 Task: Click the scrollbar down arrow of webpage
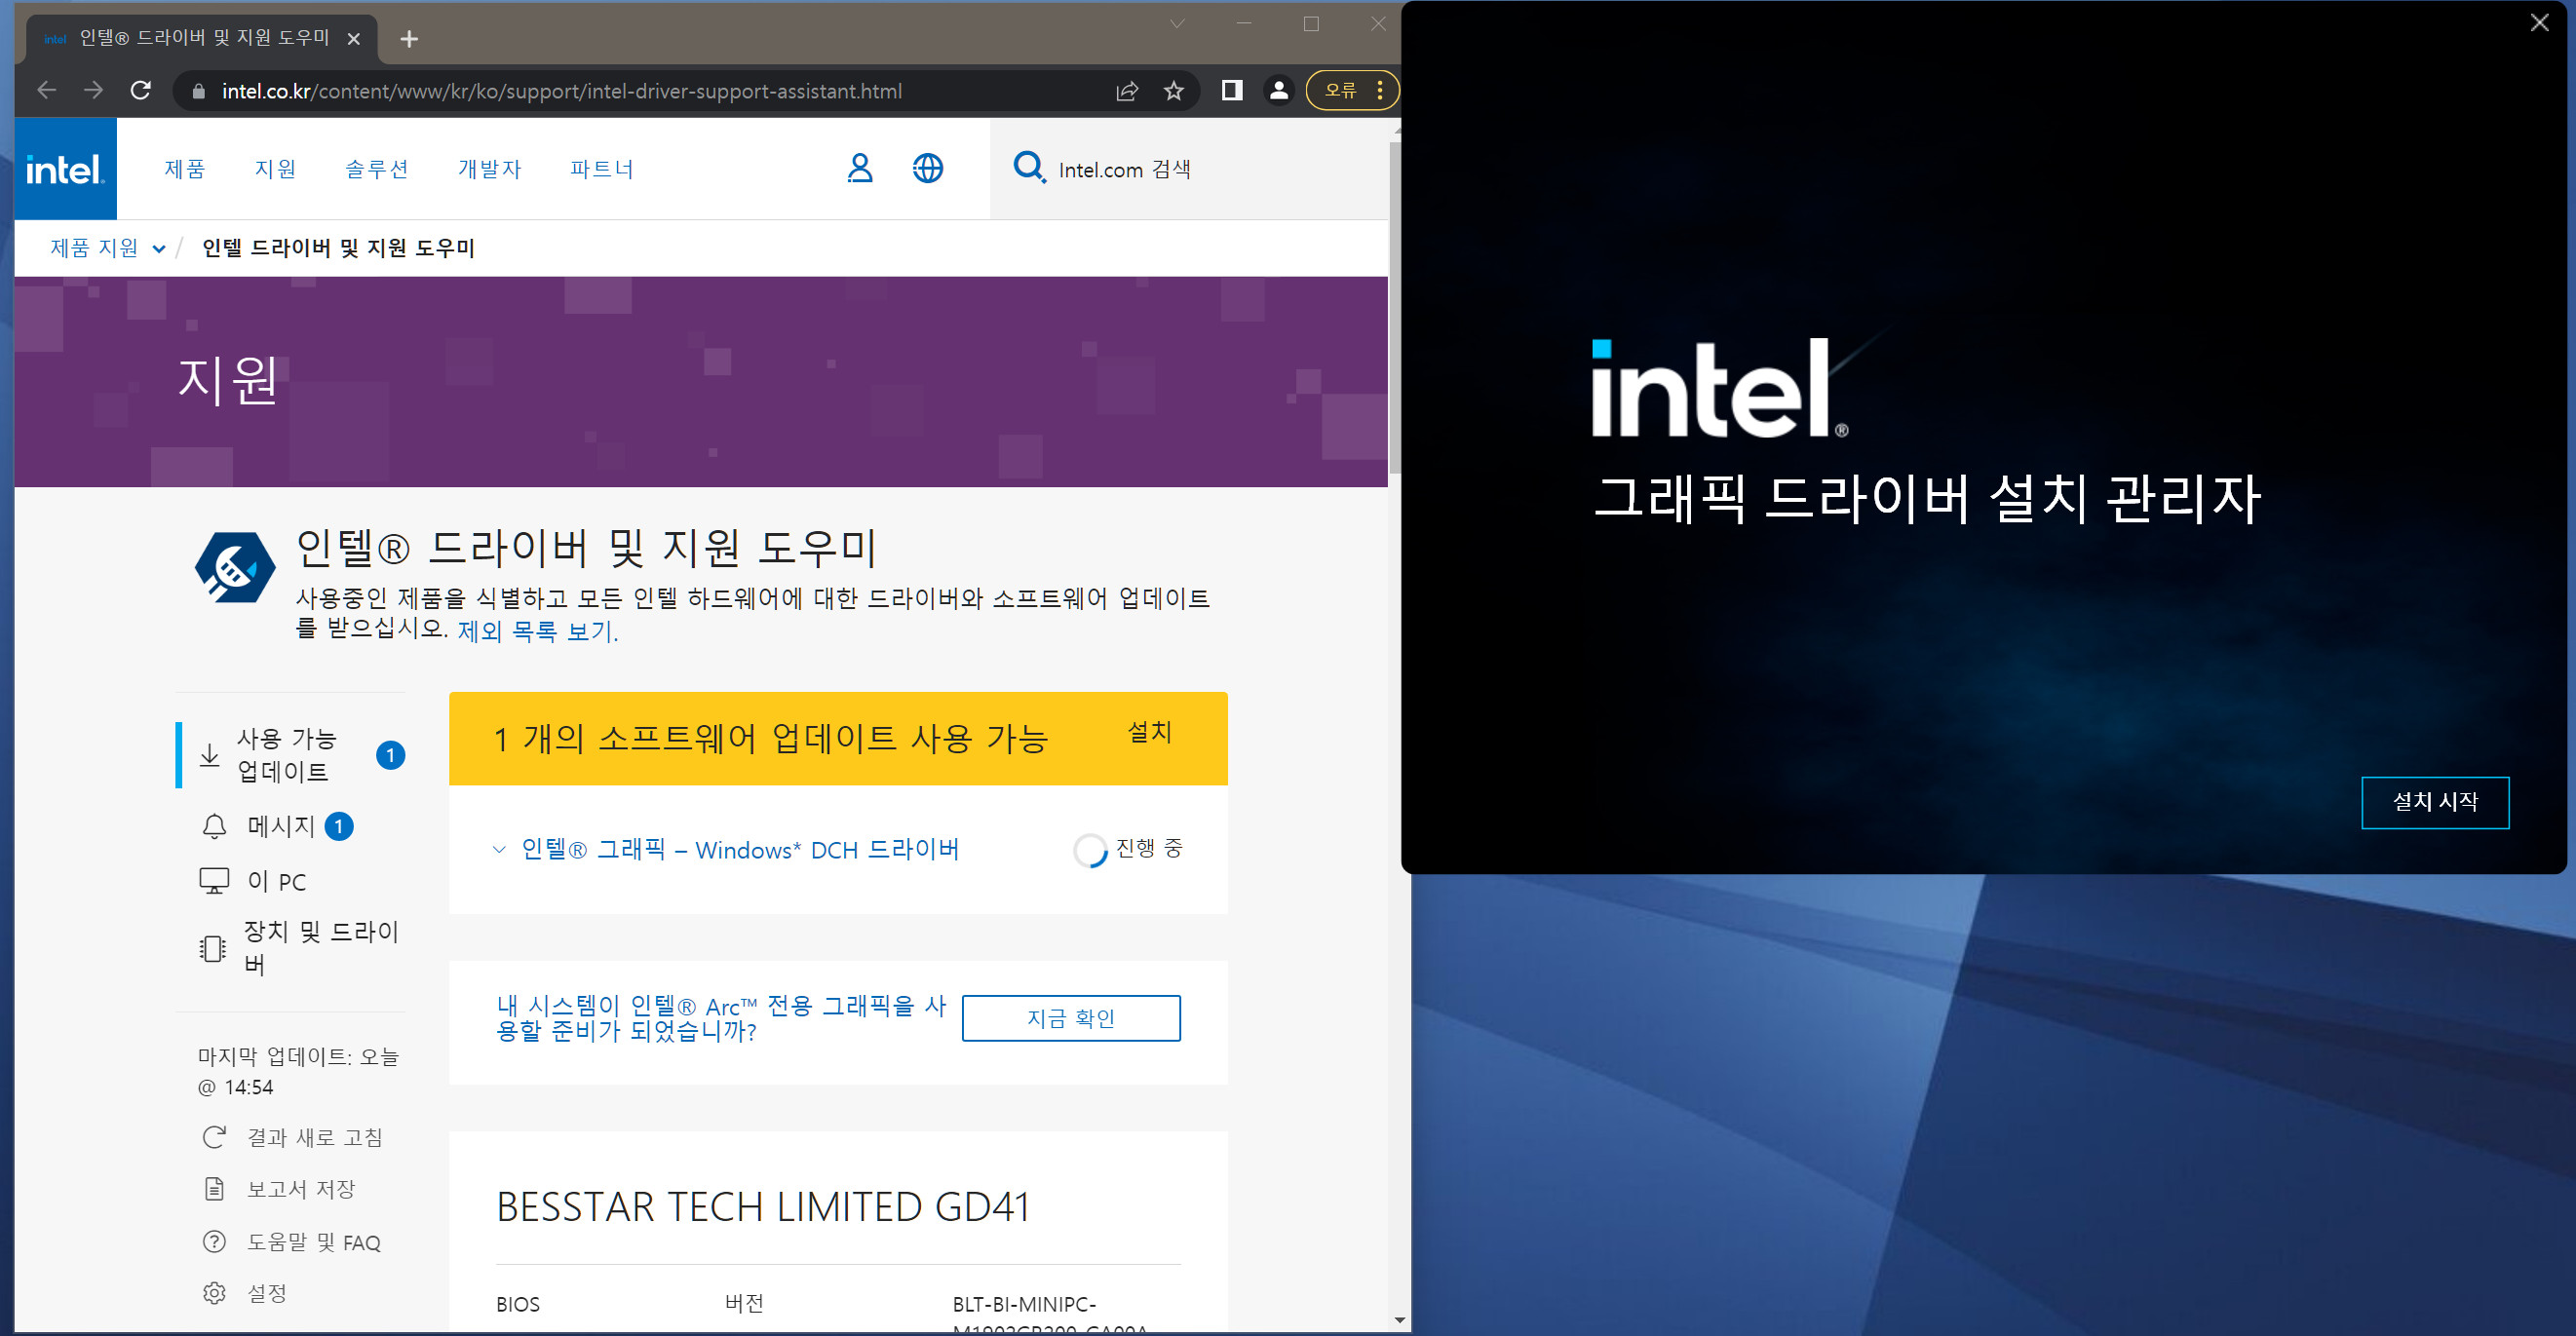click(x=1399, y=1320)
